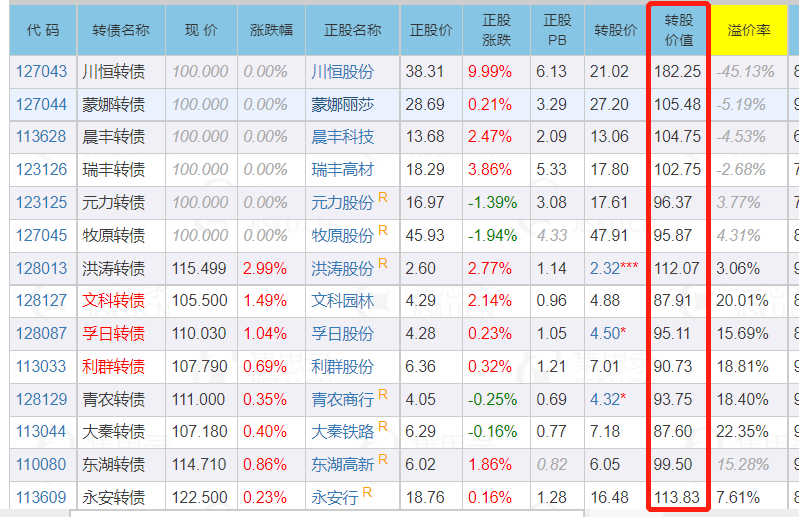Sort by the 正股PB column header

(557, 31)
